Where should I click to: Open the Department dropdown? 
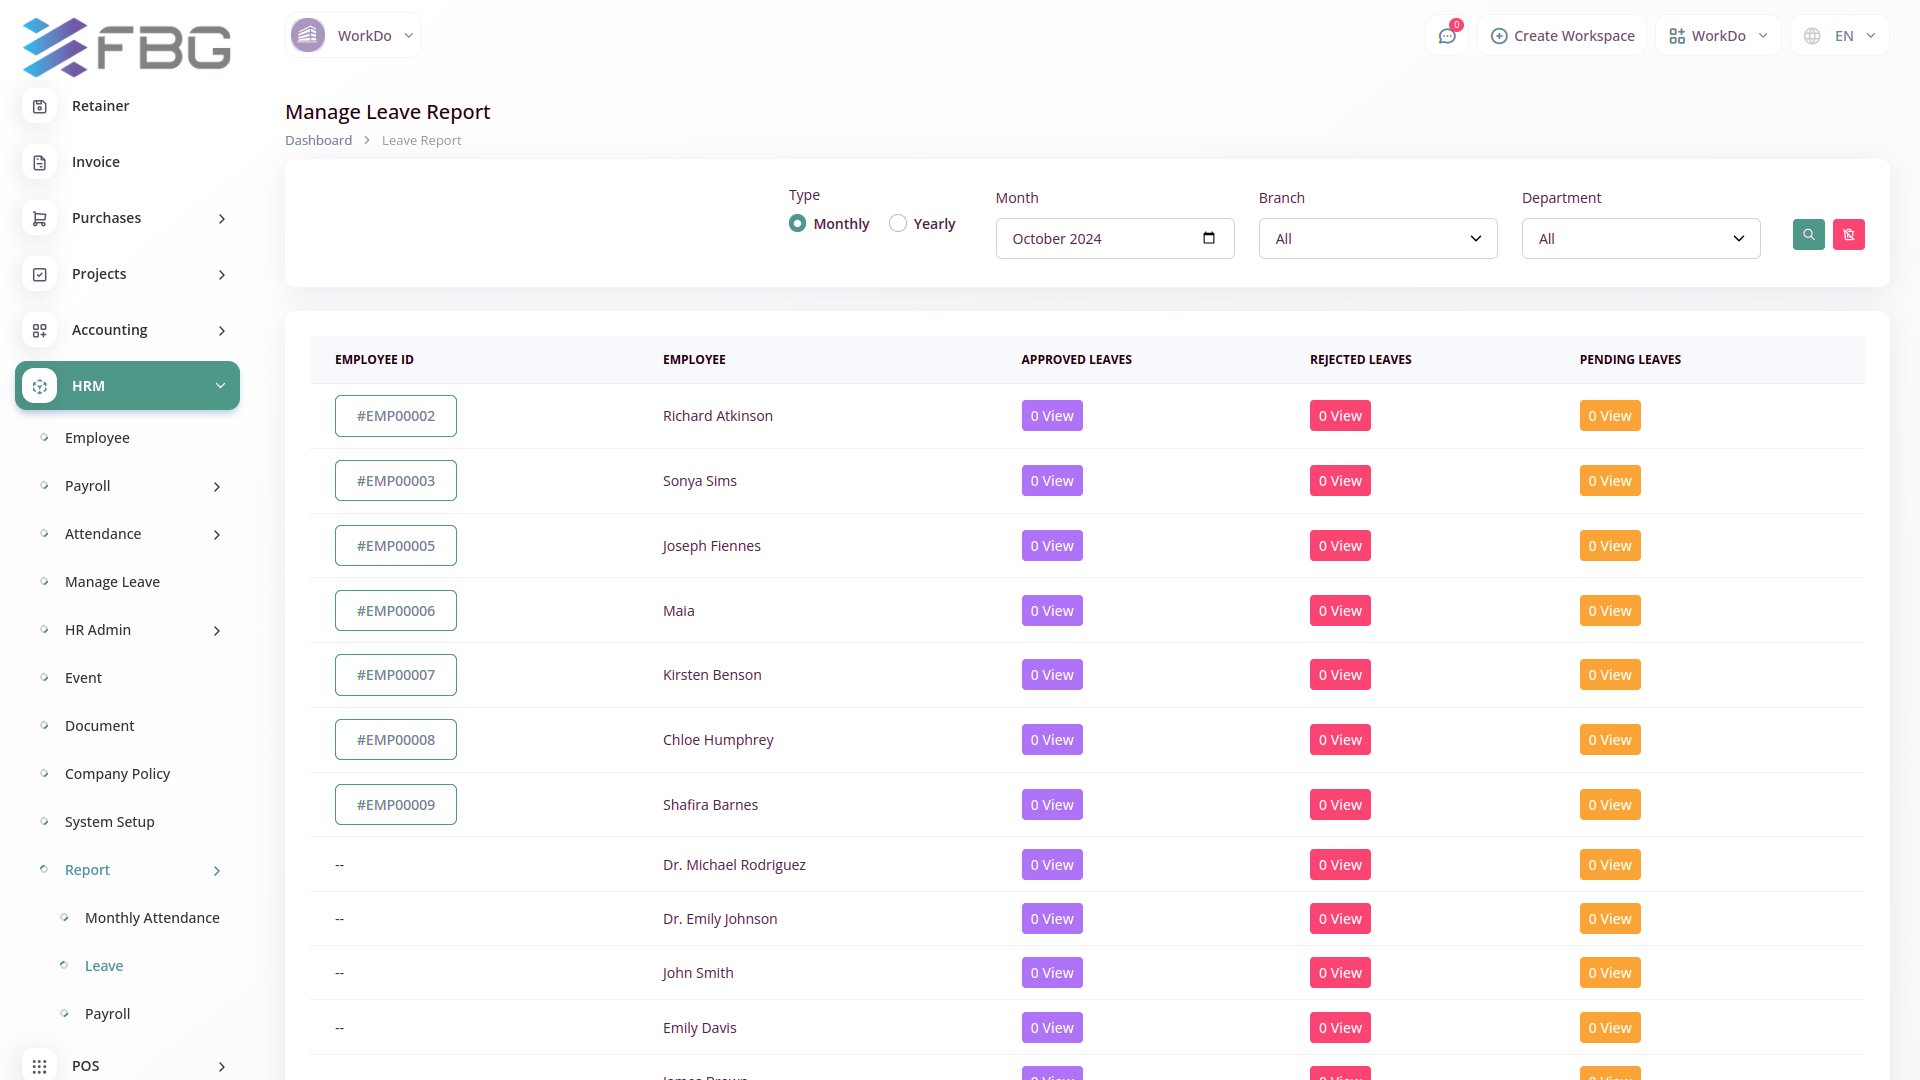[x=1640, y=239]
